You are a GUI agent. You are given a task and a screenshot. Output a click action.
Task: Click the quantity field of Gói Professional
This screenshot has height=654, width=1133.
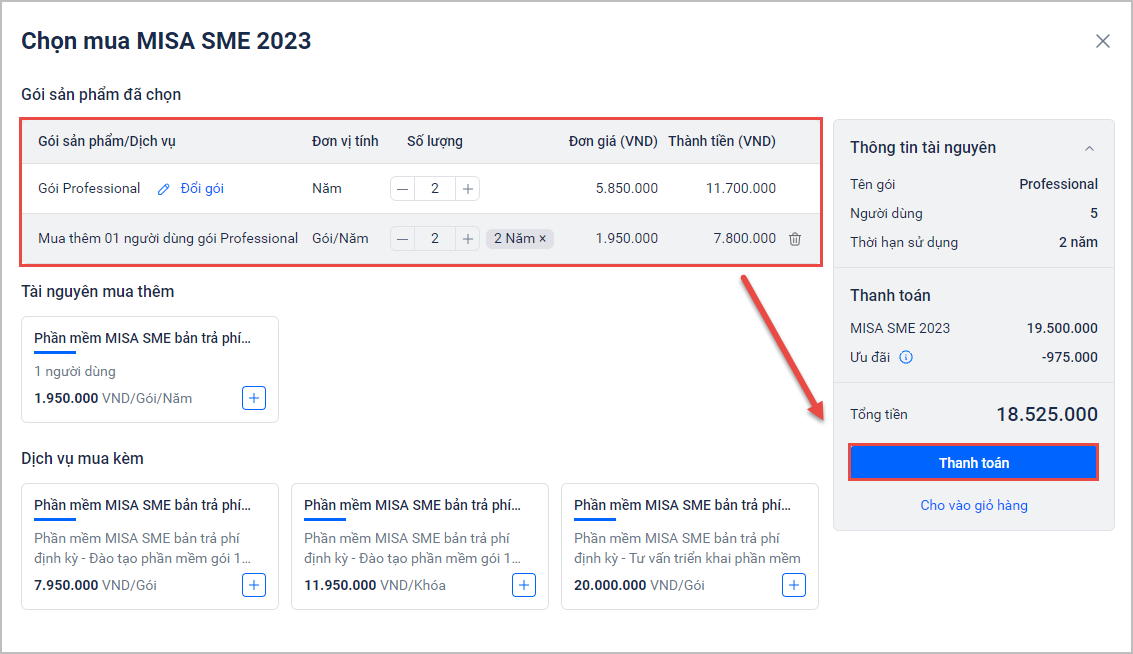point(435,189)
